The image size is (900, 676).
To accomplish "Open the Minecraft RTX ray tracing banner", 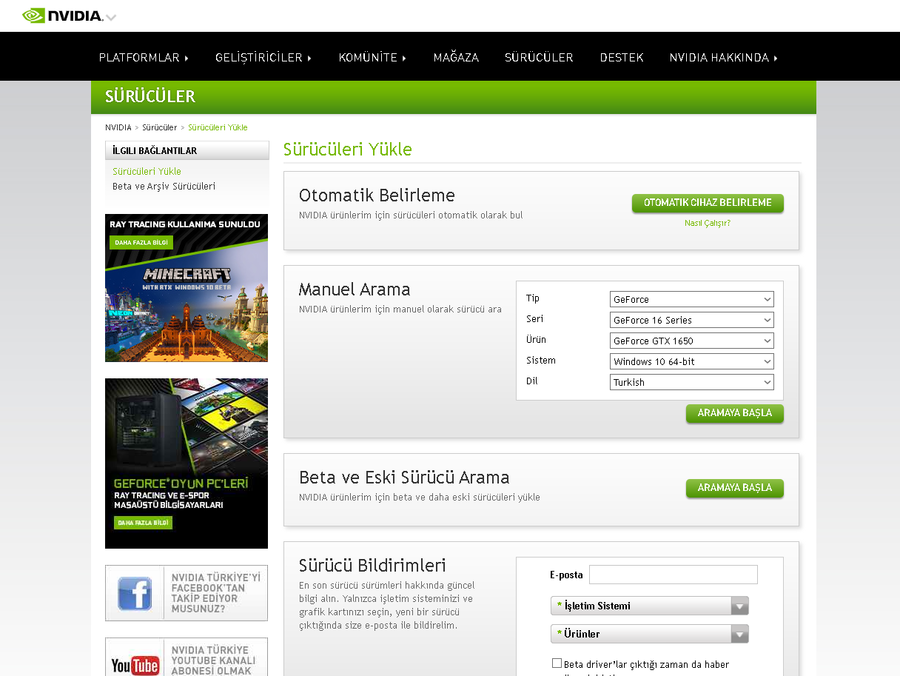I will coord(186,288).
